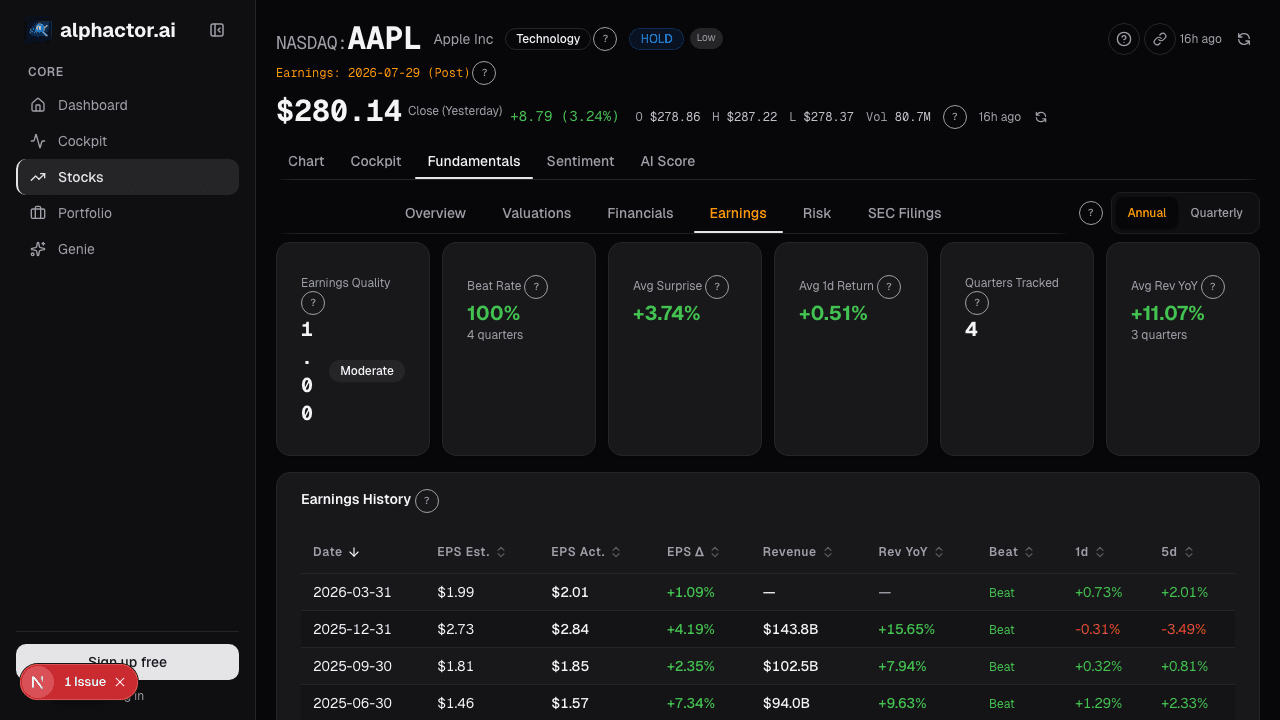Refresh the price quote icon
Viewport: 1280px width, 720px height.
[x=1041, y=117]
